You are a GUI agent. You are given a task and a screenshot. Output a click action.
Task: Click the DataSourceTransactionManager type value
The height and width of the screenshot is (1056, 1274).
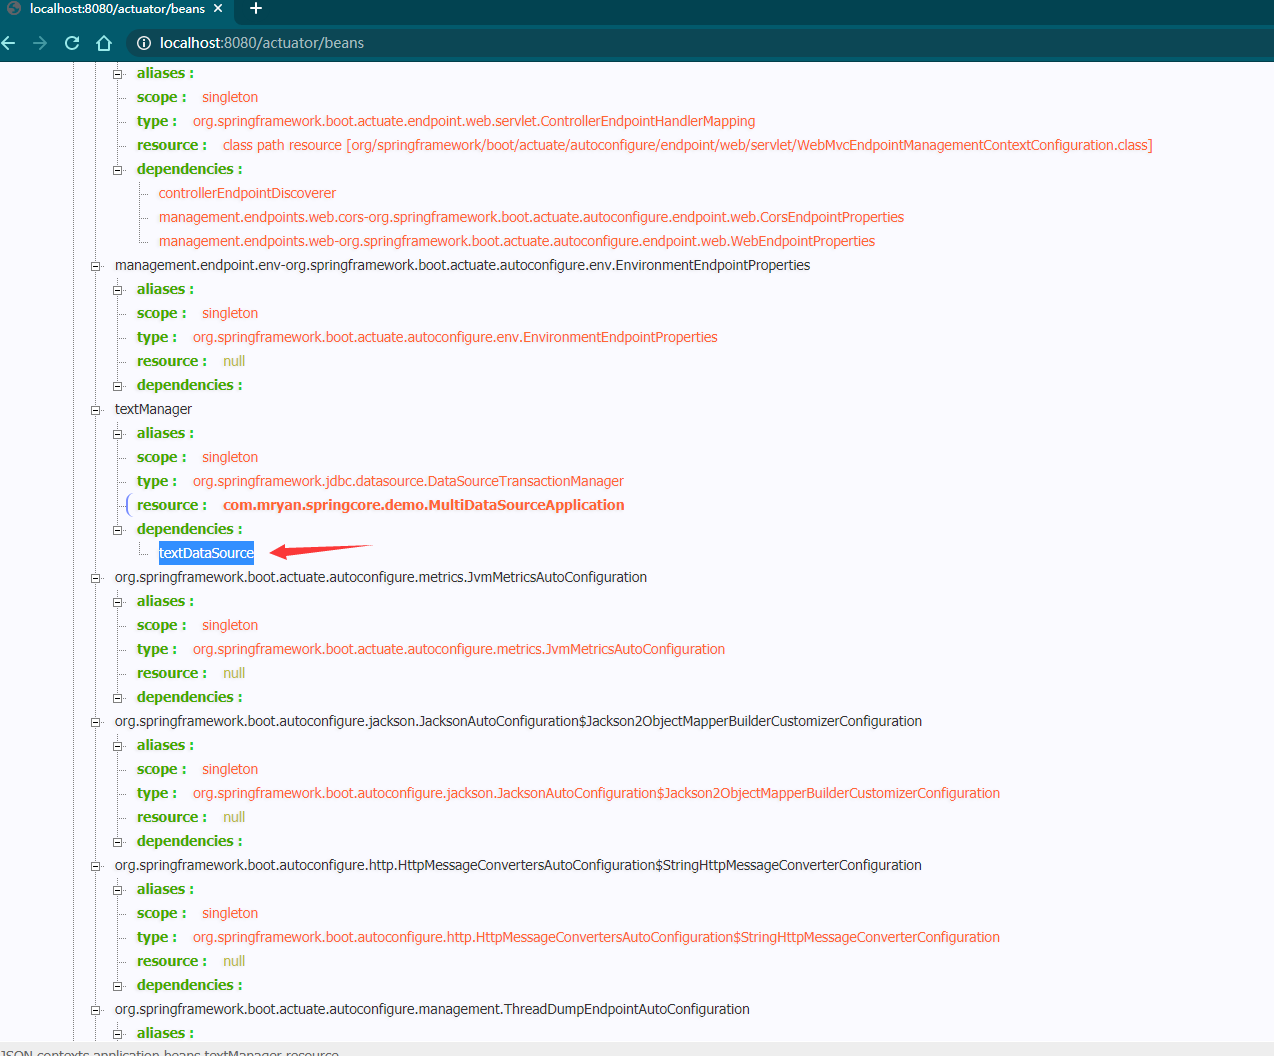pyautogui.click(x=408, y=481)
